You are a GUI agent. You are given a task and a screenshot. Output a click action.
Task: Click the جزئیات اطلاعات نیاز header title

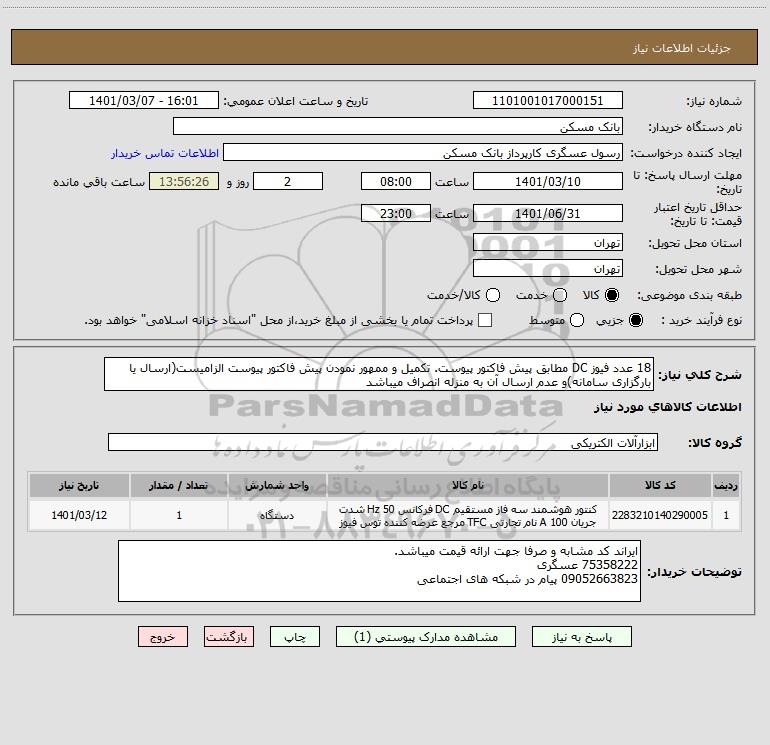pos(682,48)
